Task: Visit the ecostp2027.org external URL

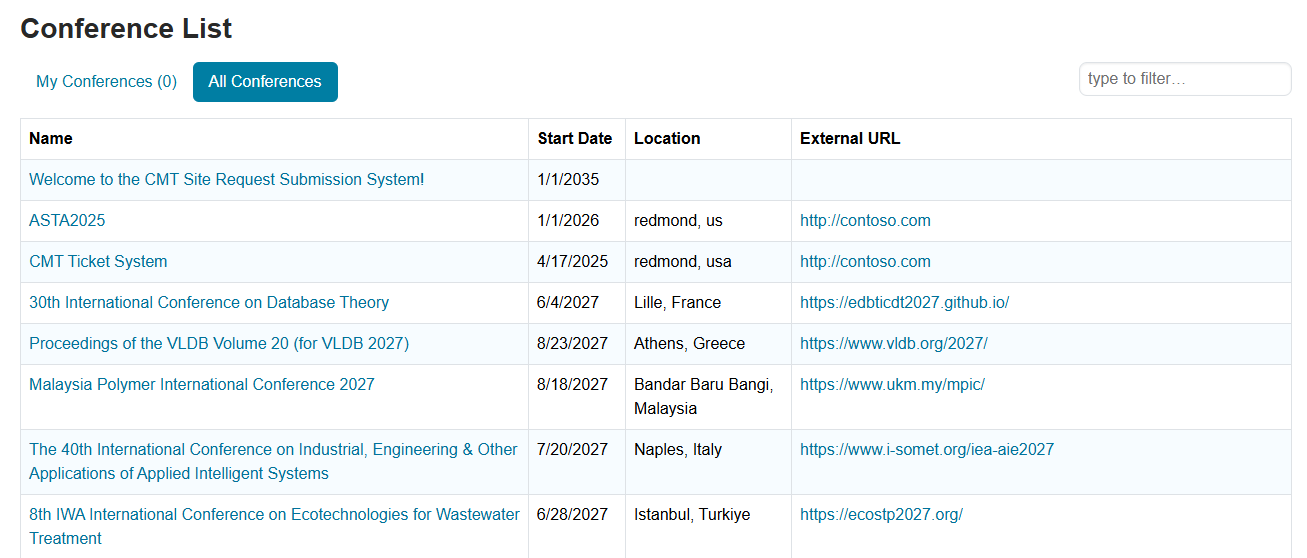Action: (x=881, y=515)
